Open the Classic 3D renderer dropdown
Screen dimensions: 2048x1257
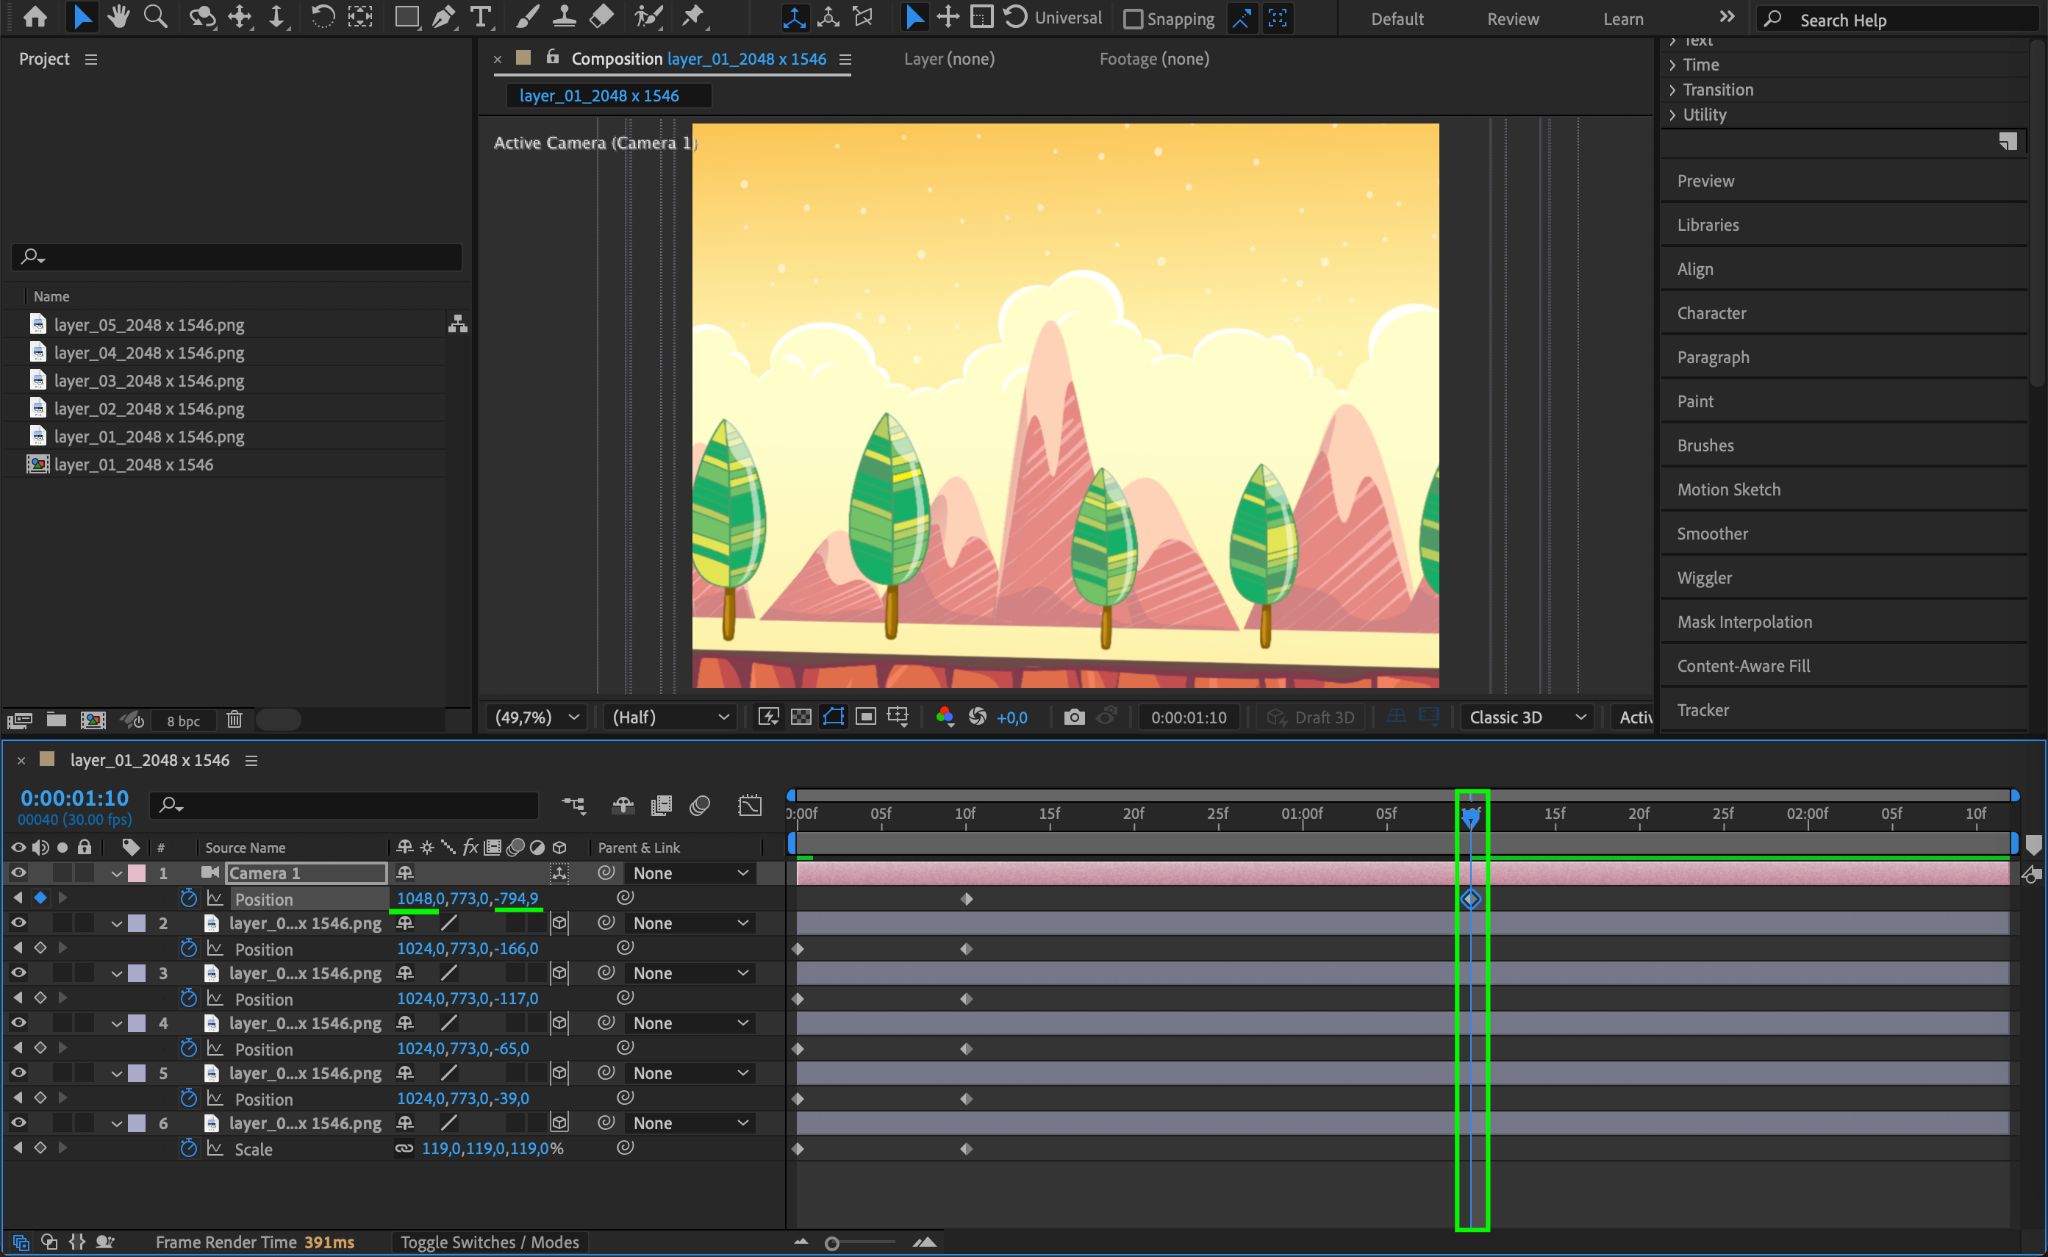click(x=1527, y=717)
